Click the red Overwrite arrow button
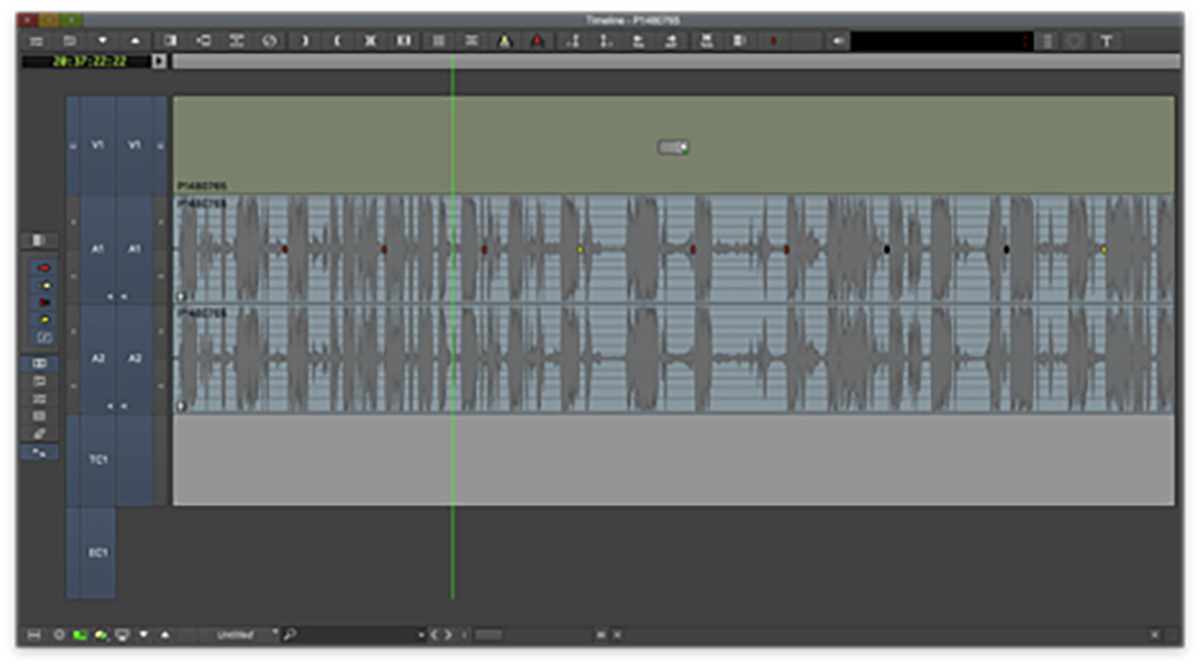 (x=538, y=41)
